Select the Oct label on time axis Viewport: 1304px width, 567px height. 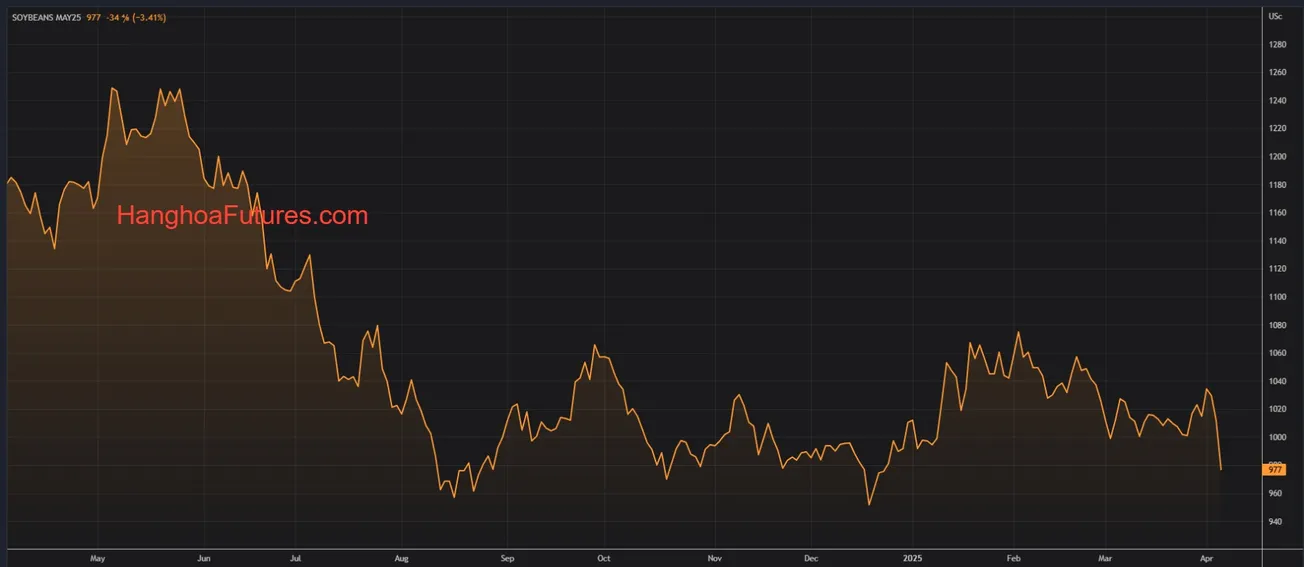click(603, 557)
